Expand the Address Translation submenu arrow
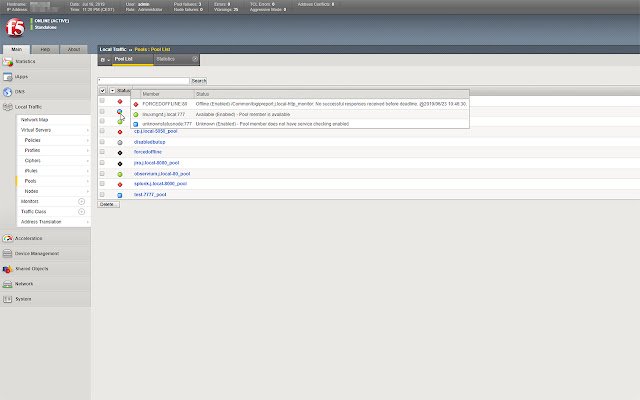This screenshot has height=400, width=640. pyautogui.click(x=87, y=222)
